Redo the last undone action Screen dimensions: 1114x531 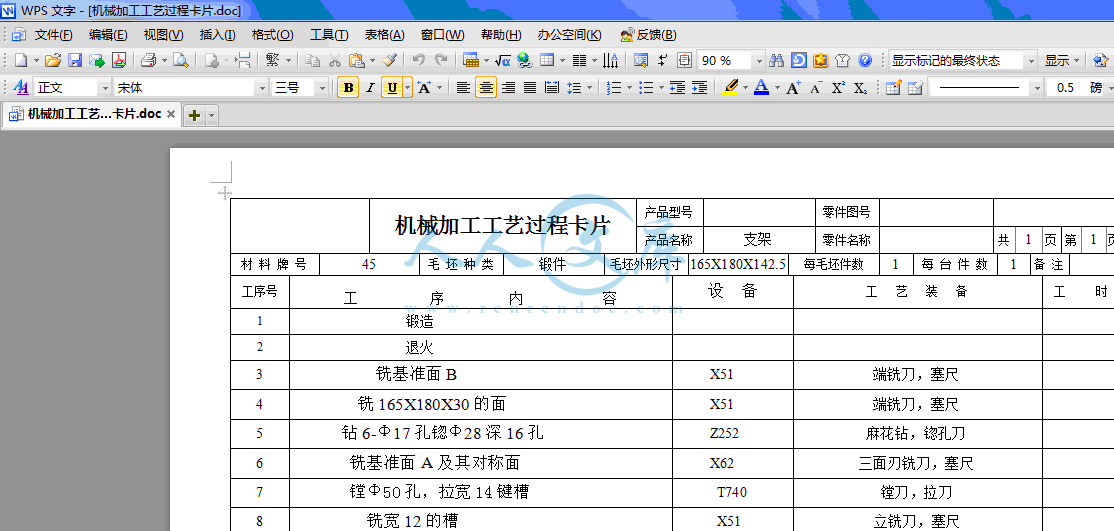coord(441,60)
